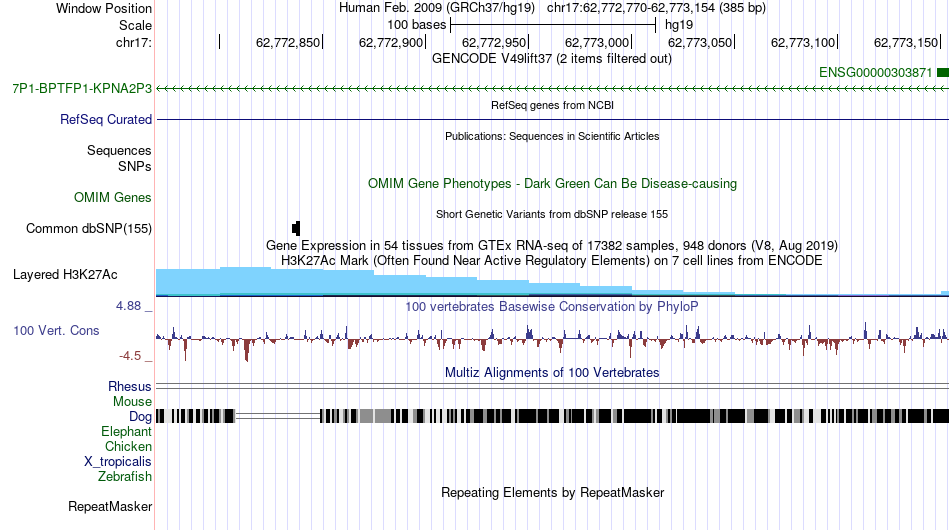Click the Common dbSNP(155) label

pyautogui.click(x=89, y=228)
